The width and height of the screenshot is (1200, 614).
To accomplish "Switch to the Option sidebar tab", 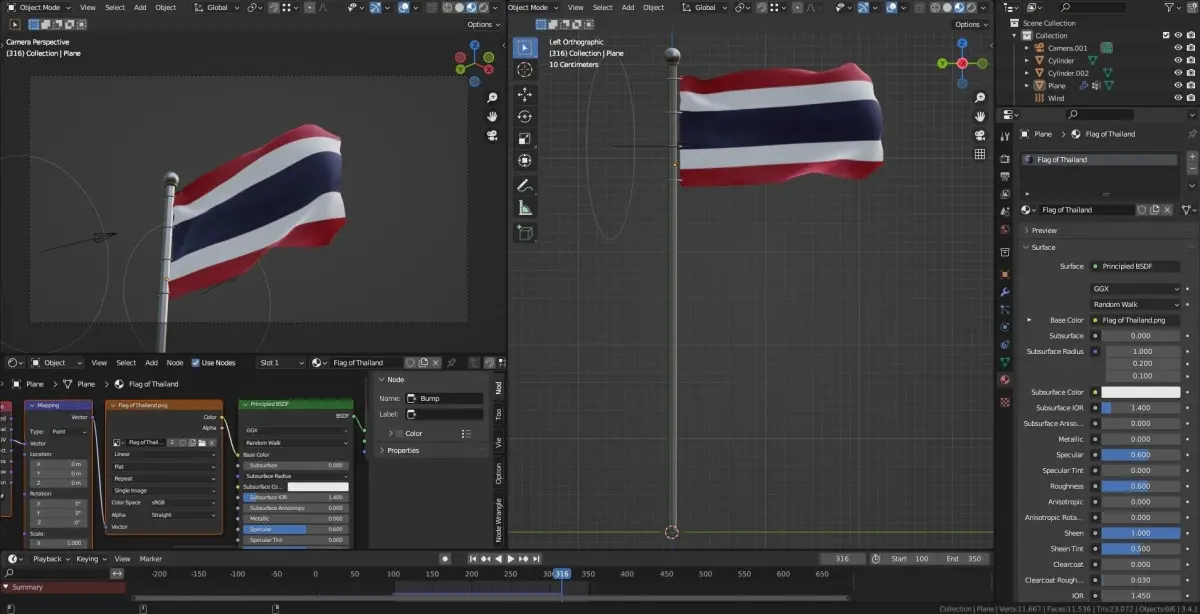I will point(499,474).
